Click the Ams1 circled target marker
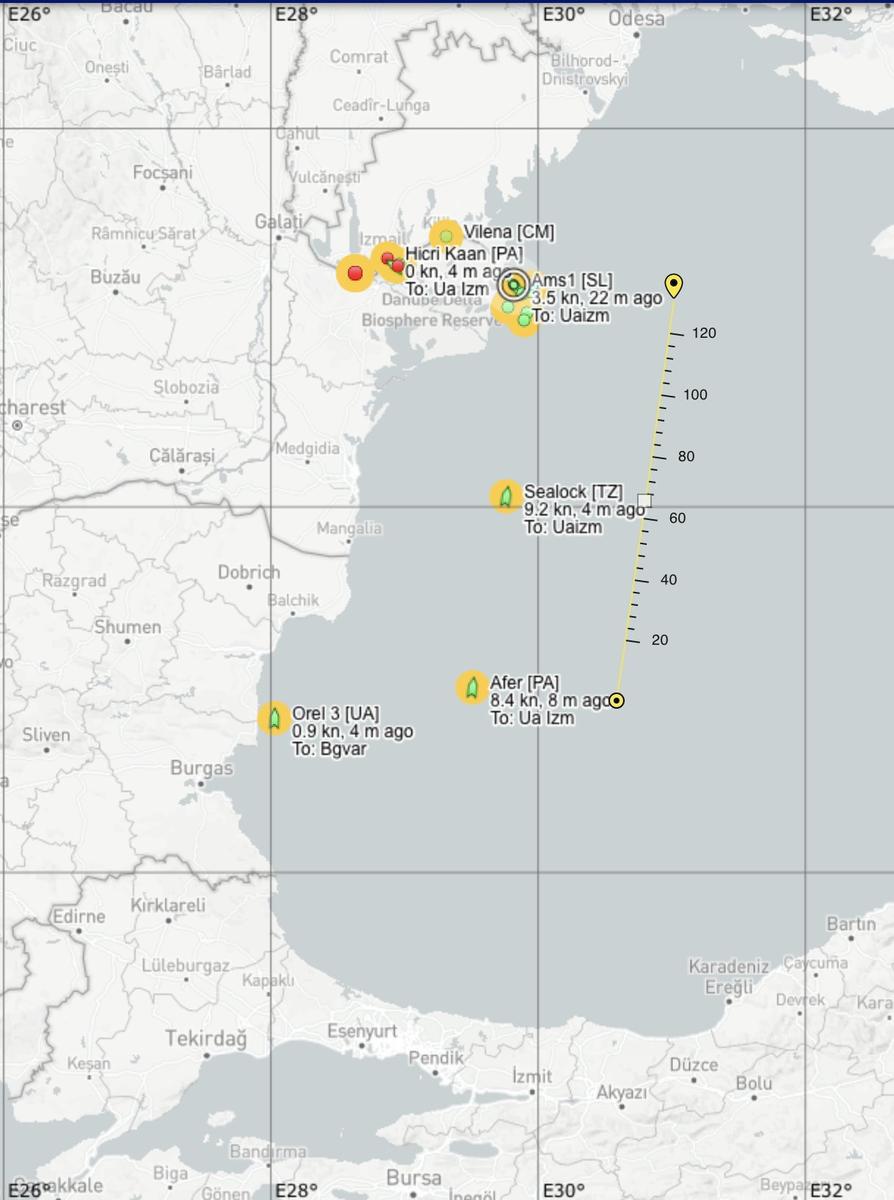The image size is (894, 1200). 513,285
